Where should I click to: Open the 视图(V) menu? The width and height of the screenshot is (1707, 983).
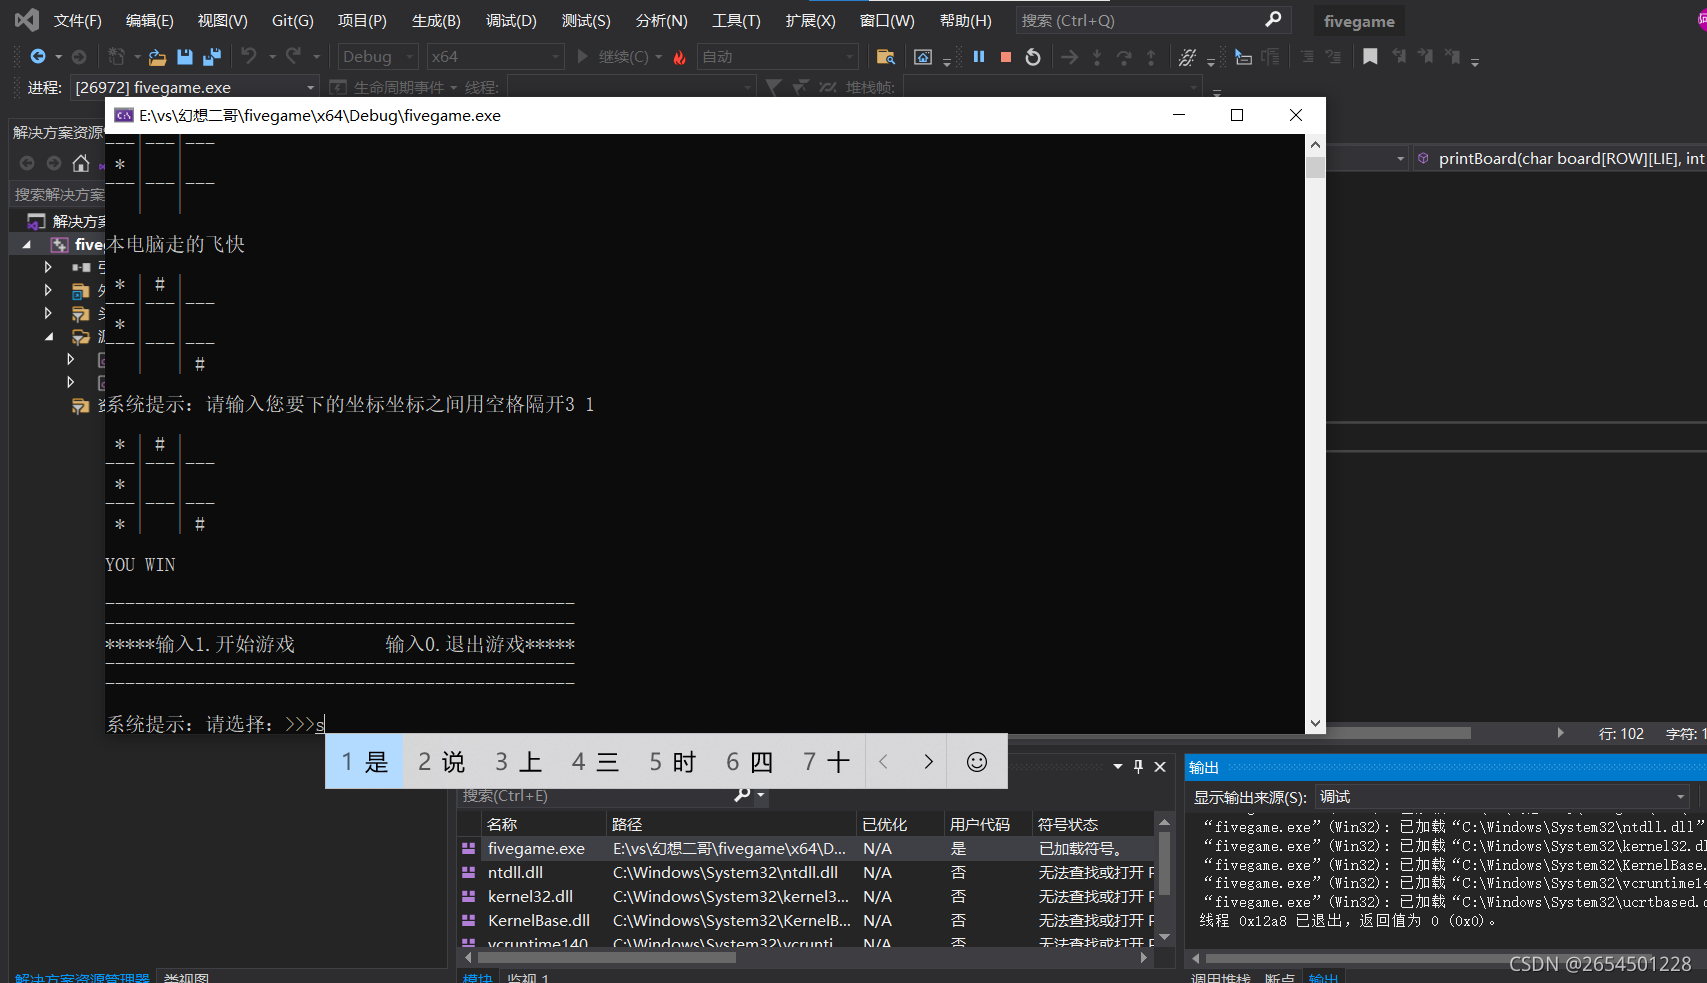click(x=222, y=20)
